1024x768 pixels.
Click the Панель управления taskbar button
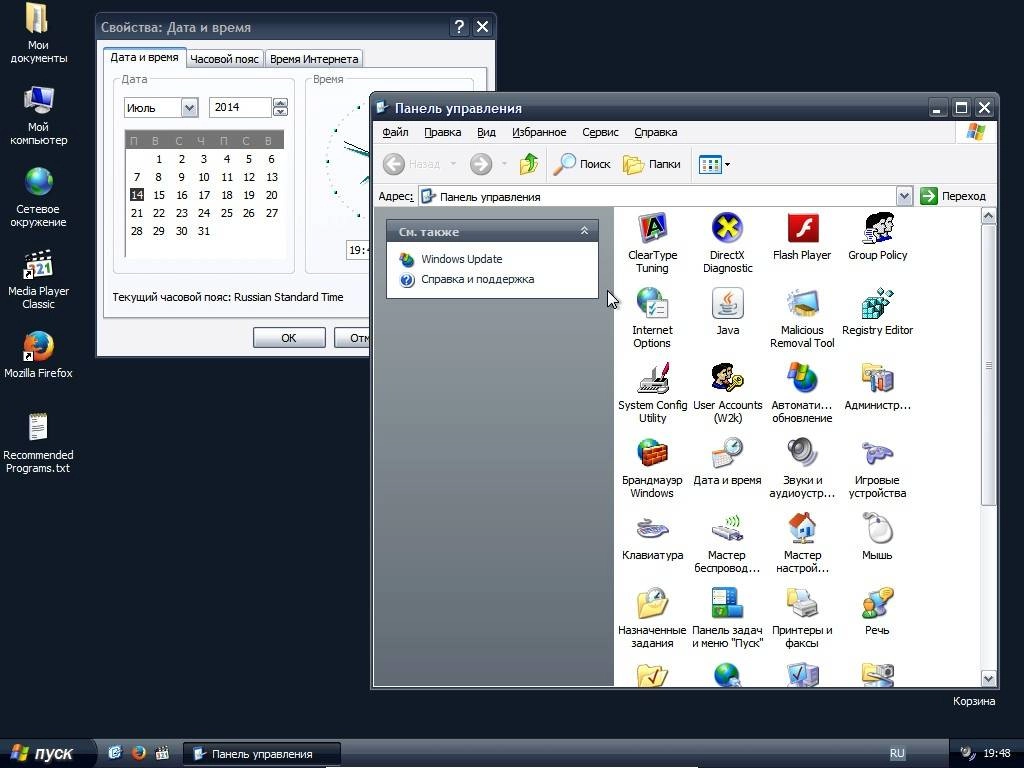click(x=261, y=754)
